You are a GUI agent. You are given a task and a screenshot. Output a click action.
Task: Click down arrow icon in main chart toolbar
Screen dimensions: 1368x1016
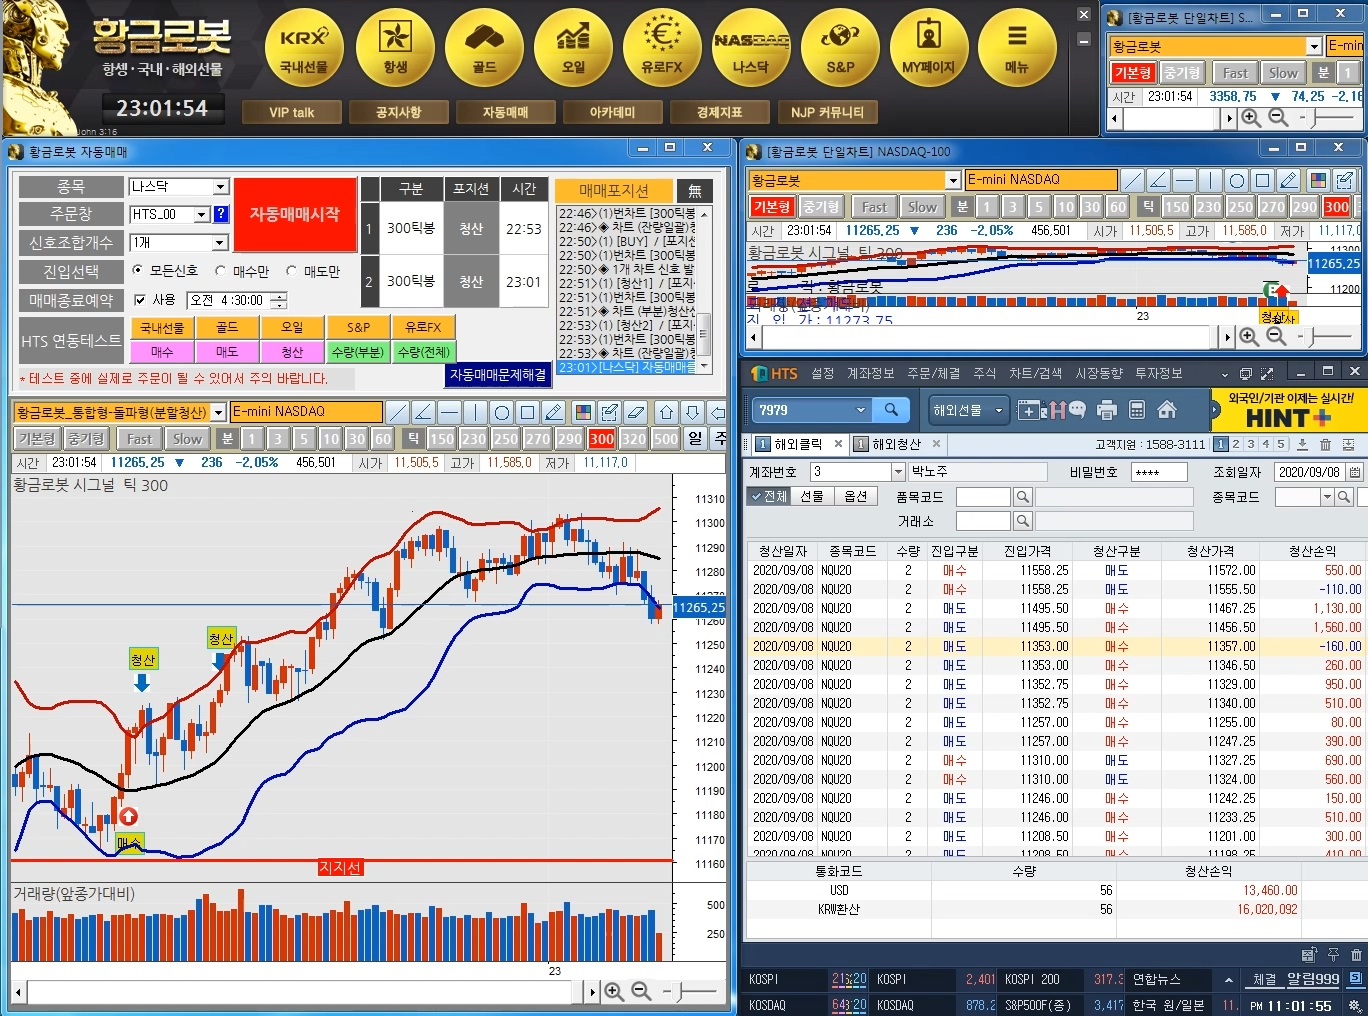click(692, 412)
